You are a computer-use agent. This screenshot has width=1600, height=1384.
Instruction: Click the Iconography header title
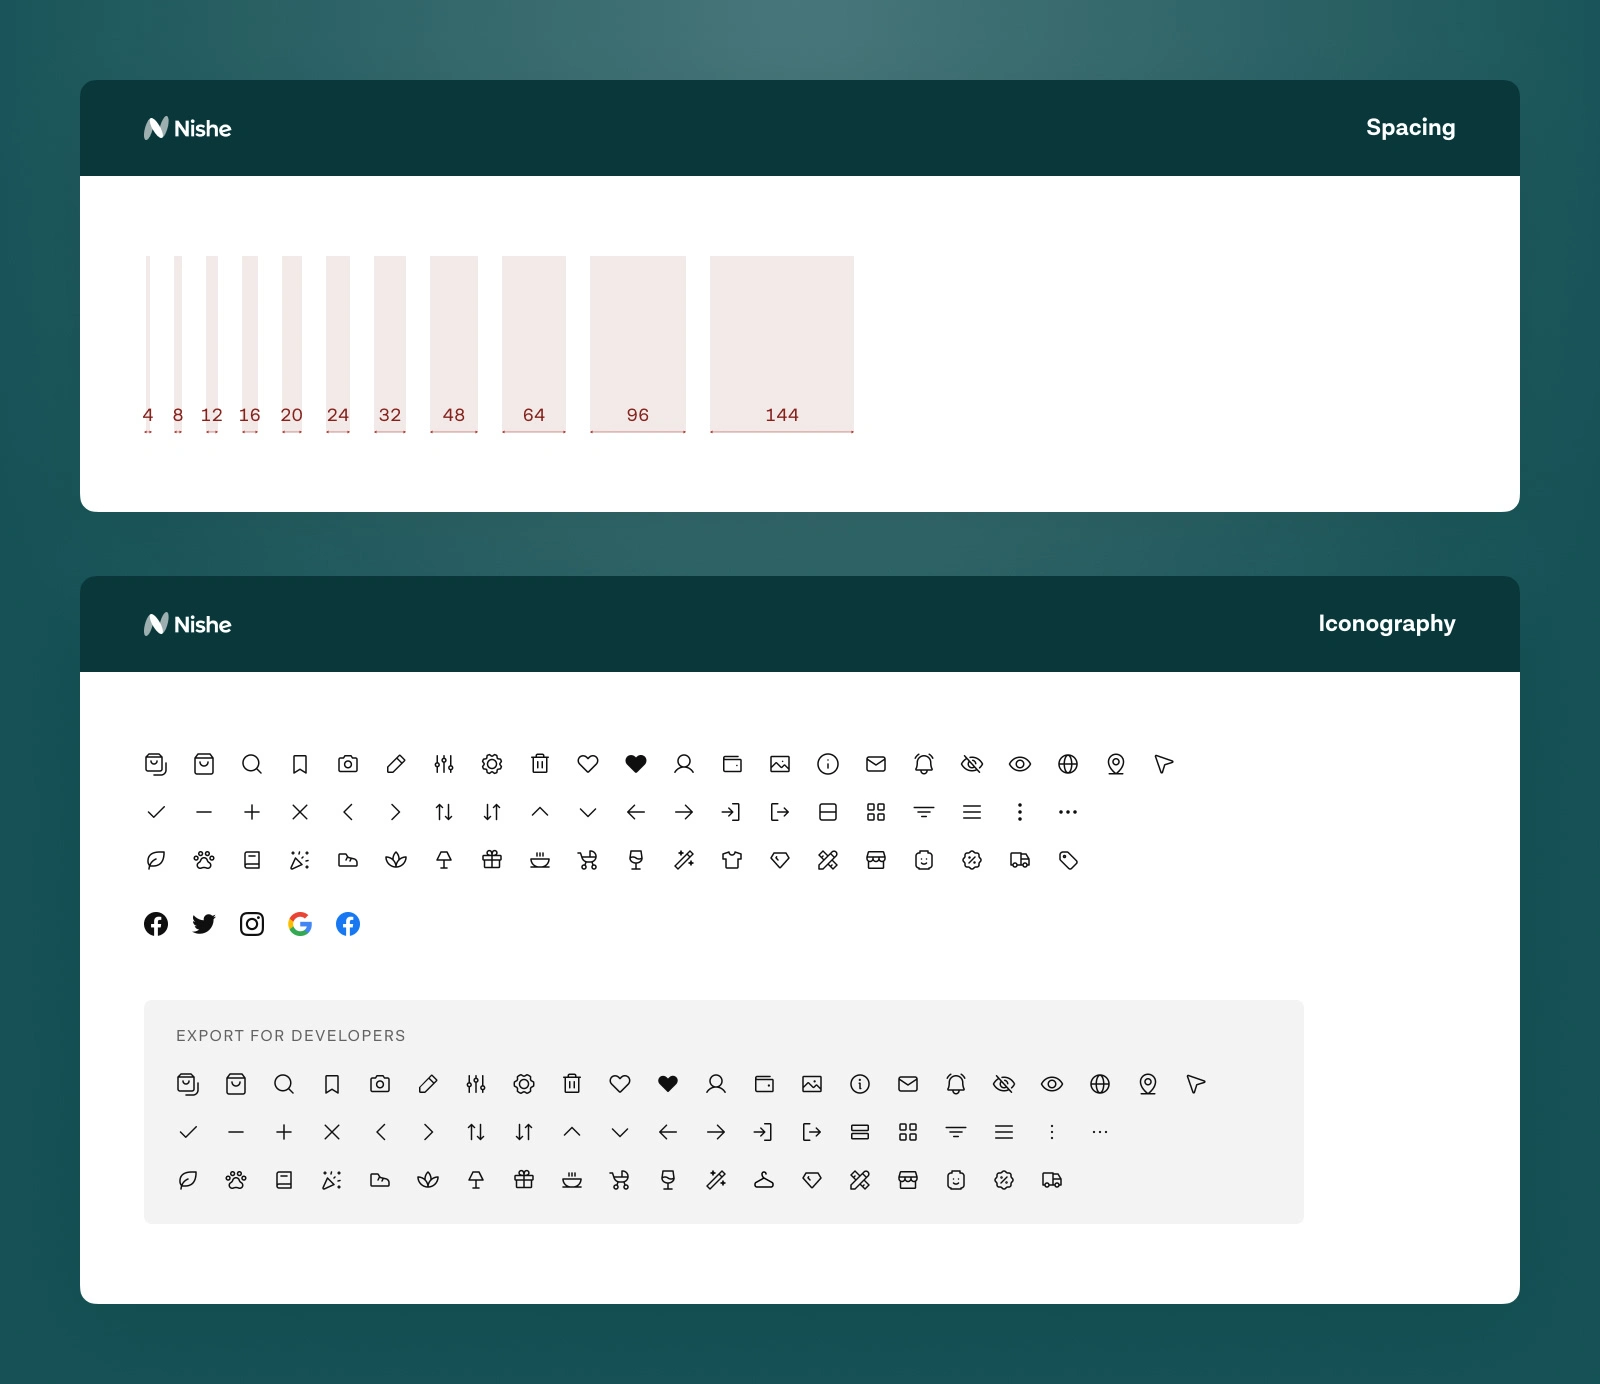tap(1386, 624)
